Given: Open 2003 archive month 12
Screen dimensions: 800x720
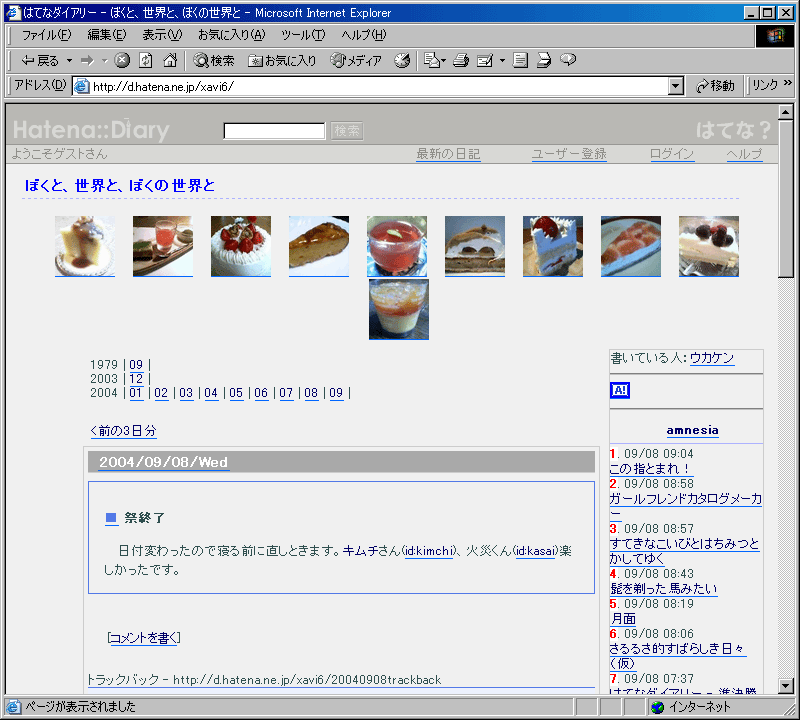Looking at the screenshot, I should point(136,379).
